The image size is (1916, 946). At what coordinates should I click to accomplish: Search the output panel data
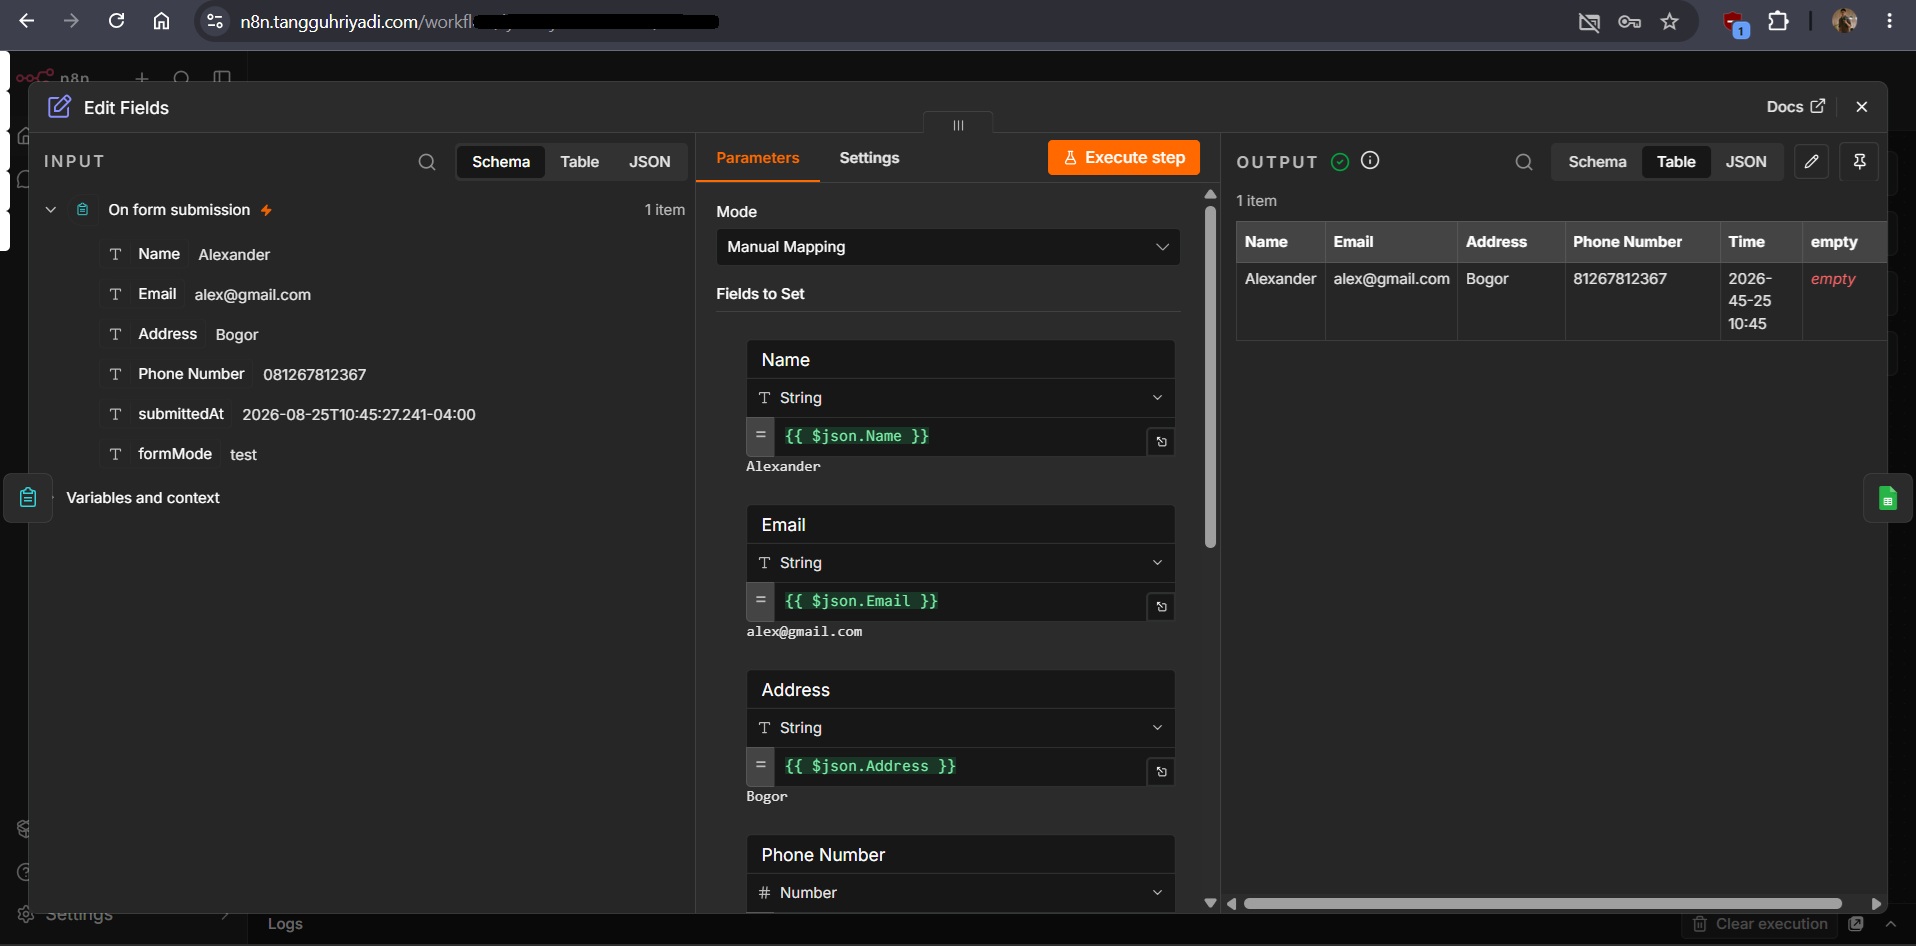pos(1524,162)
